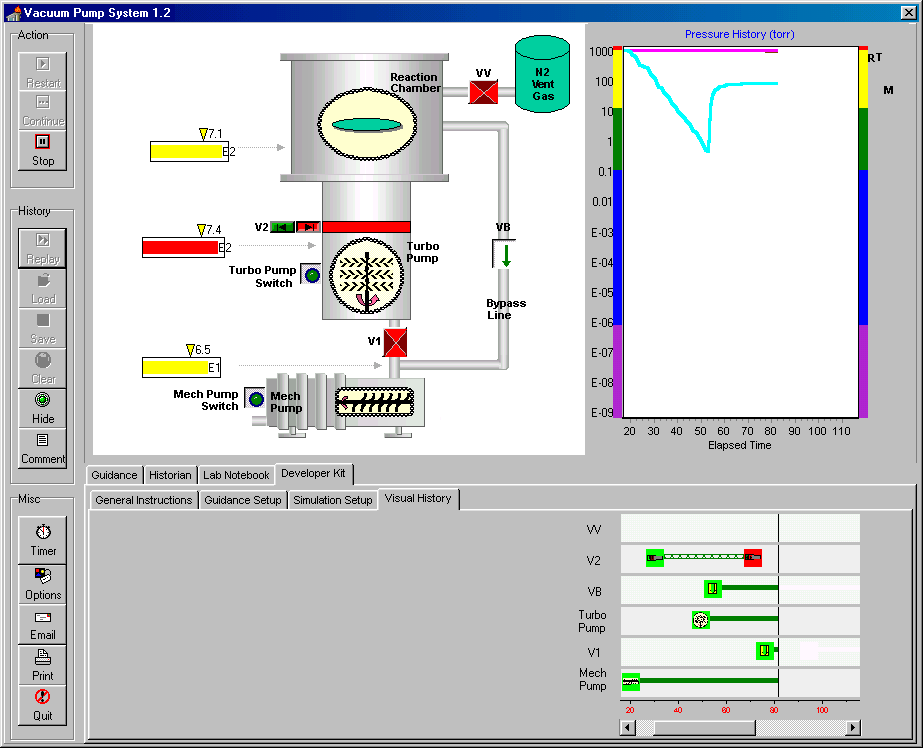Click the V2 open green arrow button
This screenshot has width=923, height=748.
[x=283, y=227]
